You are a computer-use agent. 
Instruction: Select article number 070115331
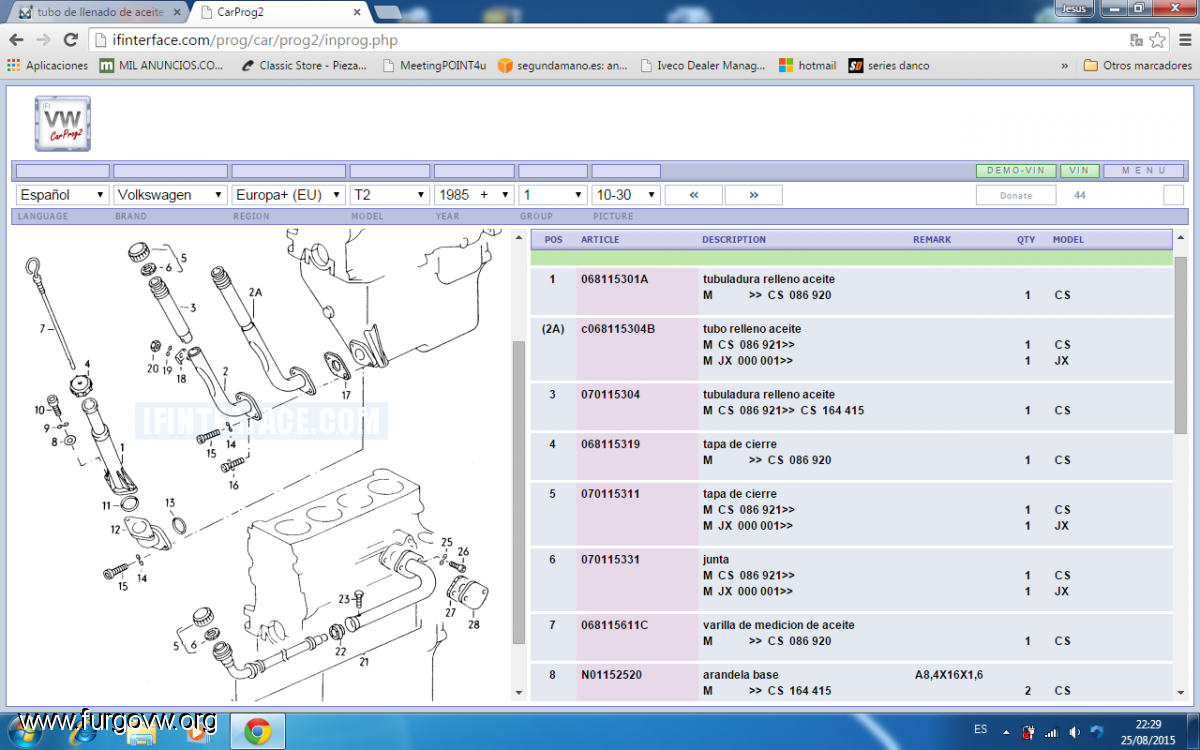[x=610, y=560]
